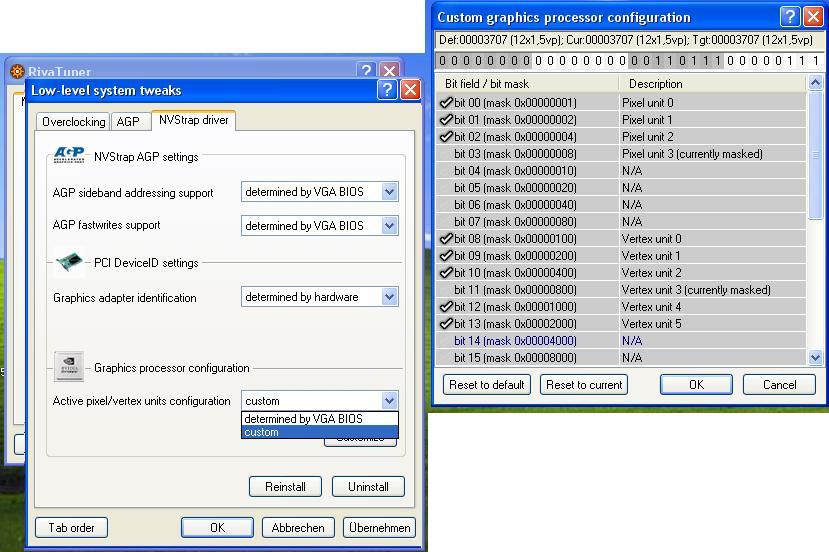The height and width of the screenshot is (552, 829).
Task: Confirm Low-level system tweaks with OK
Action: click(x=217, y=528)
